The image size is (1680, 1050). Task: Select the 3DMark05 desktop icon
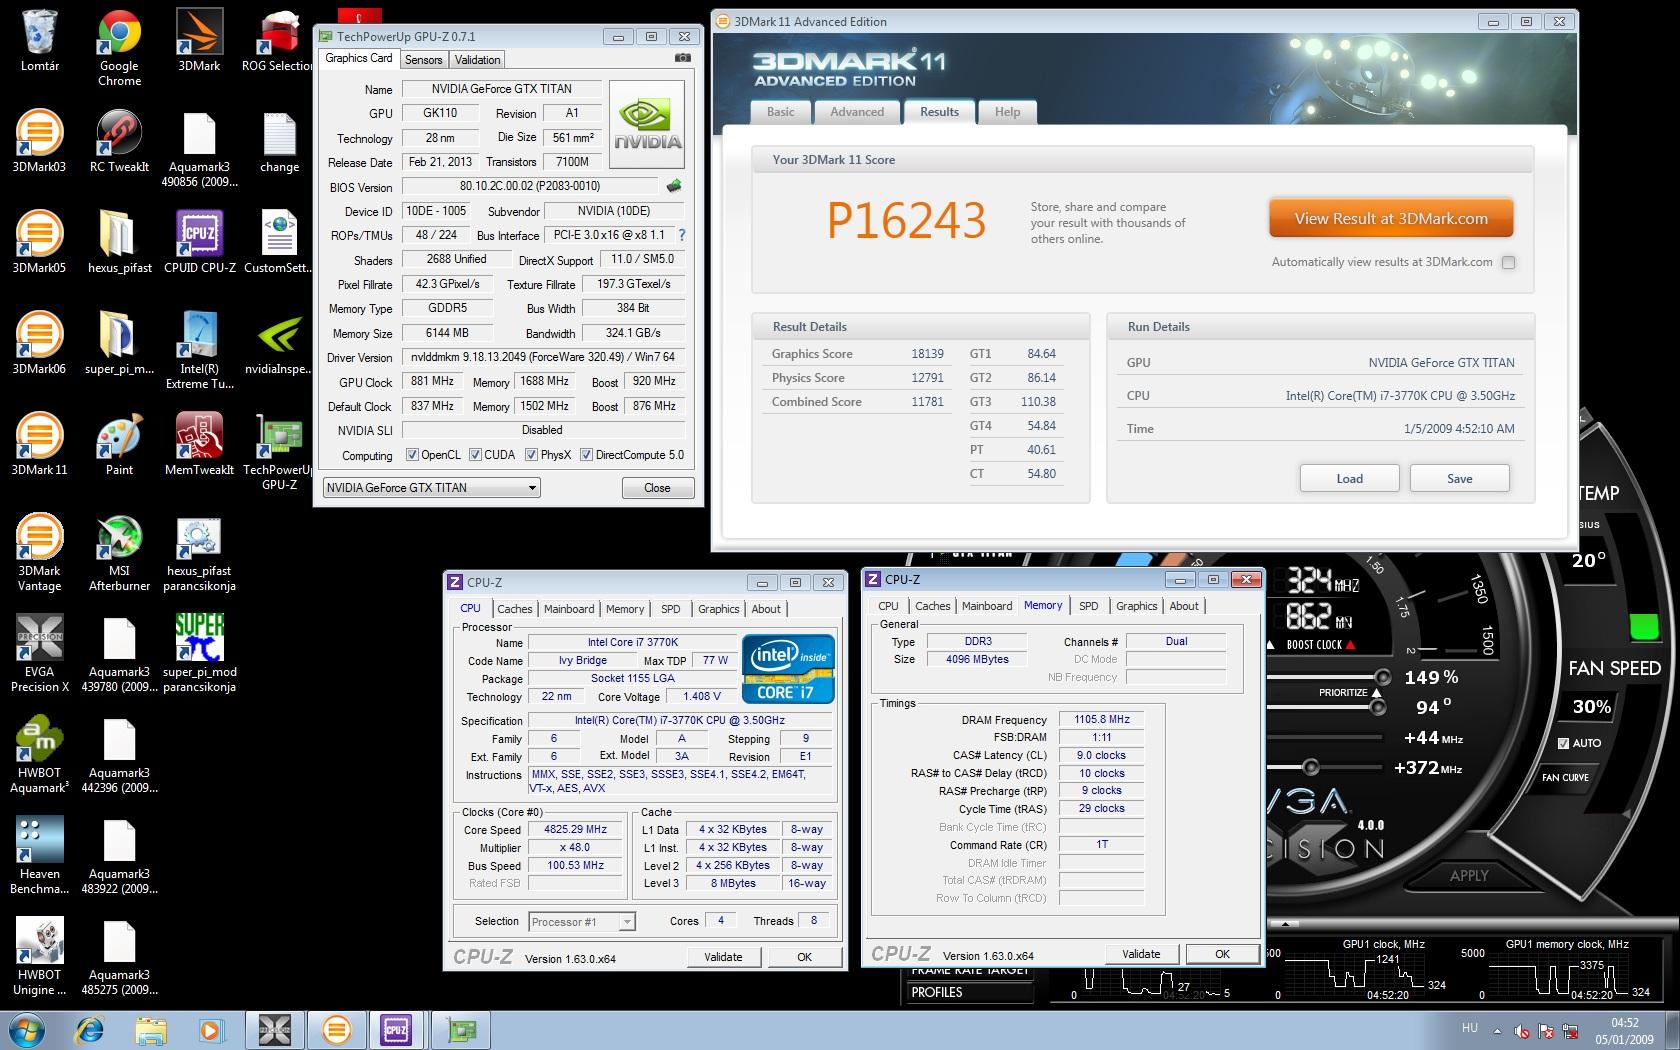pos(39,242)
